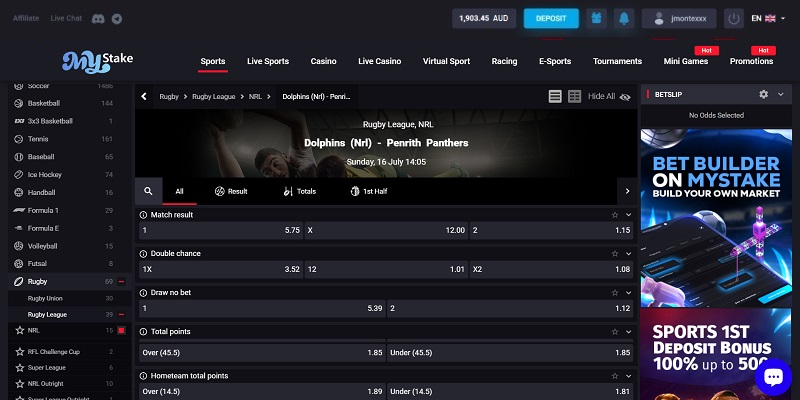Favorite the Match result market star
The image size is (800, 400).
(x=615, y=215)
